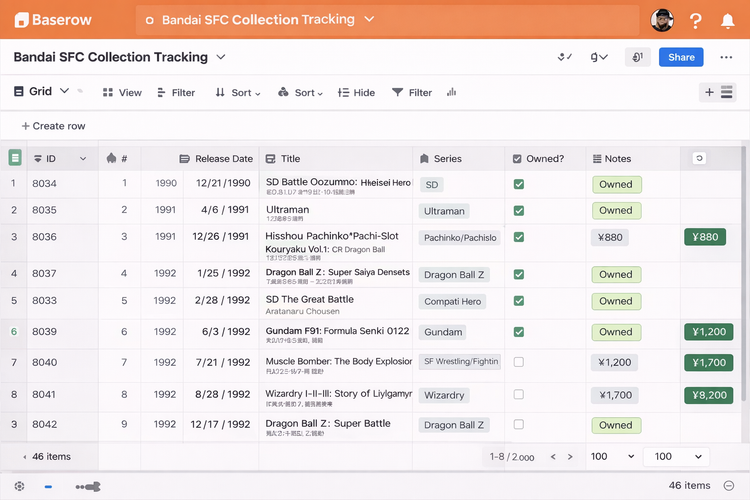Click the bar chart icon in toolbar
Viewport: 750px width, 500px height.
pyautogui.click(x=452, y=92)
